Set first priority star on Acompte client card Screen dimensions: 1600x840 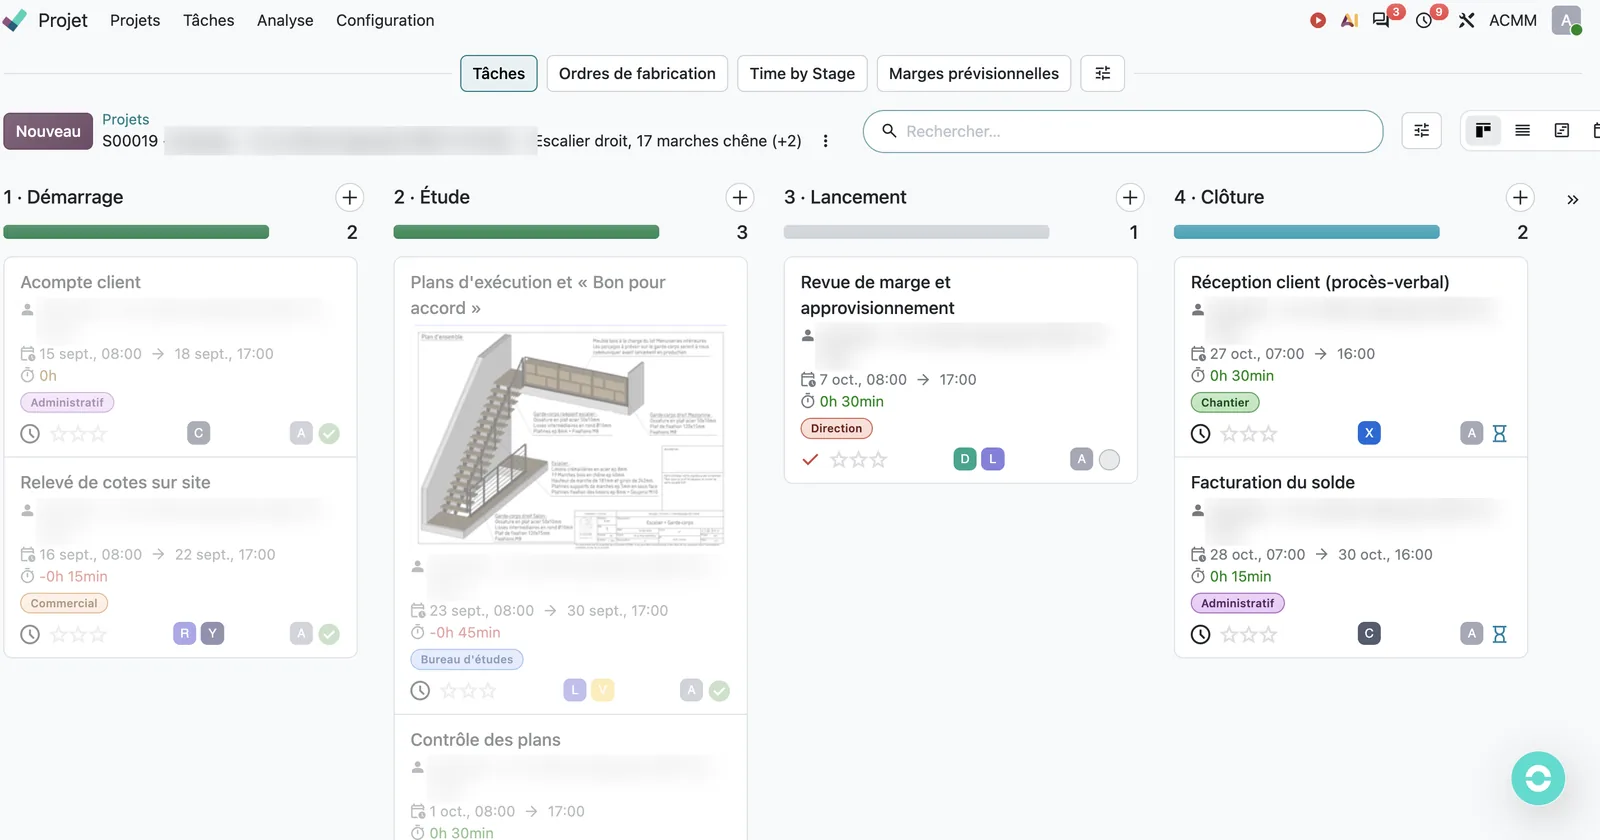59,434
